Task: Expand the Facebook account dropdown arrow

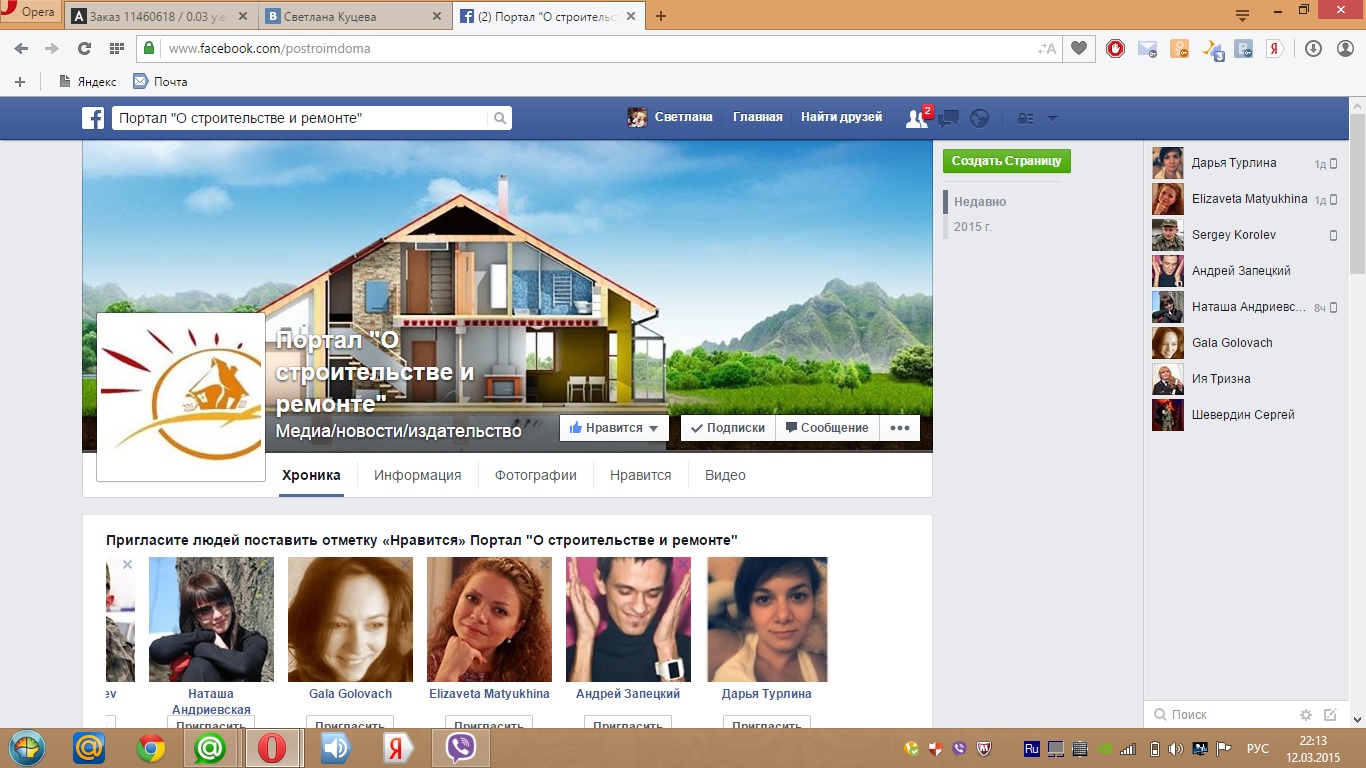Action: [1052, 118]
